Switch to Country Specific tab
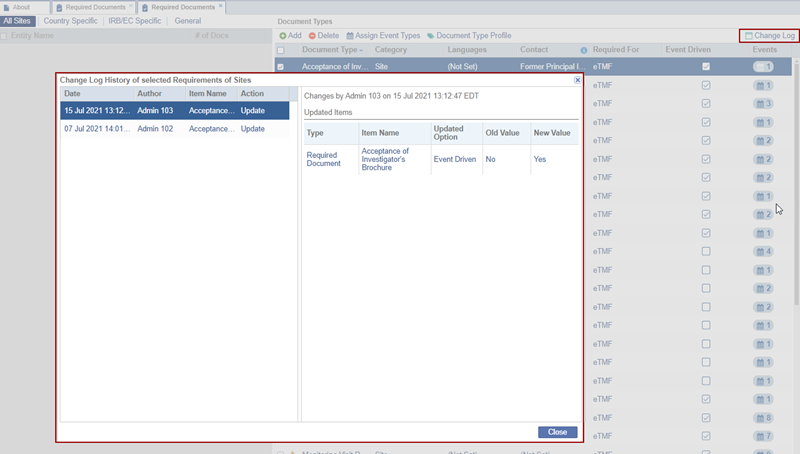Image resolution: width=800 pixels, height=454 pixels. (71, 20)
